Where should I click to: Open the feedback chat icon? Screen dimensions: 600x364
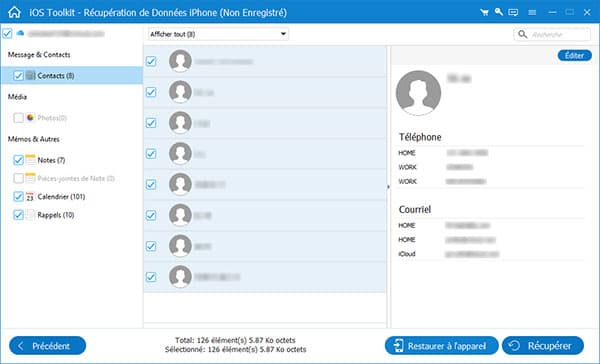click(513, 12)
